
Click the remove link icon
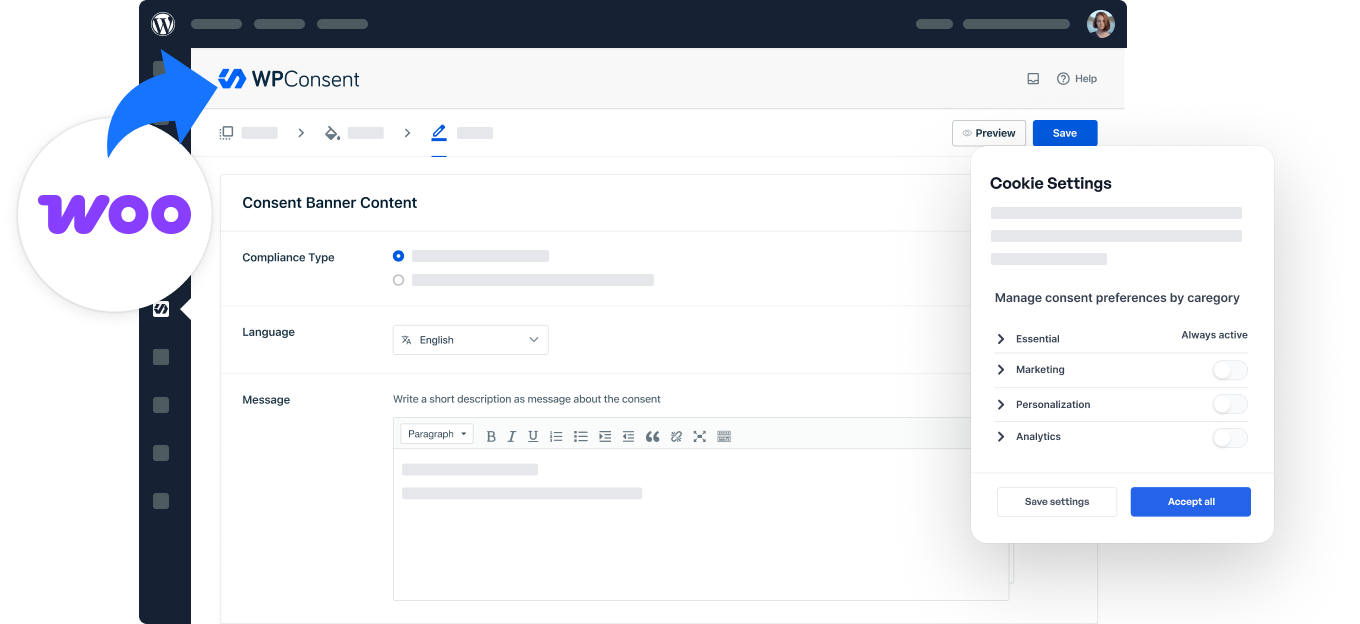pyautogui.click(x=676, y=436)
